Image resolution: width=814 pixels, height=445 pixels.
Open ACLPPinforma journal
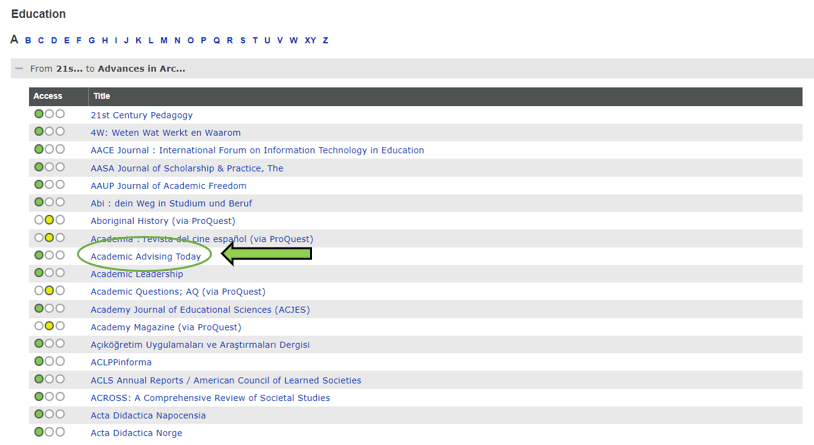(121, 362)
